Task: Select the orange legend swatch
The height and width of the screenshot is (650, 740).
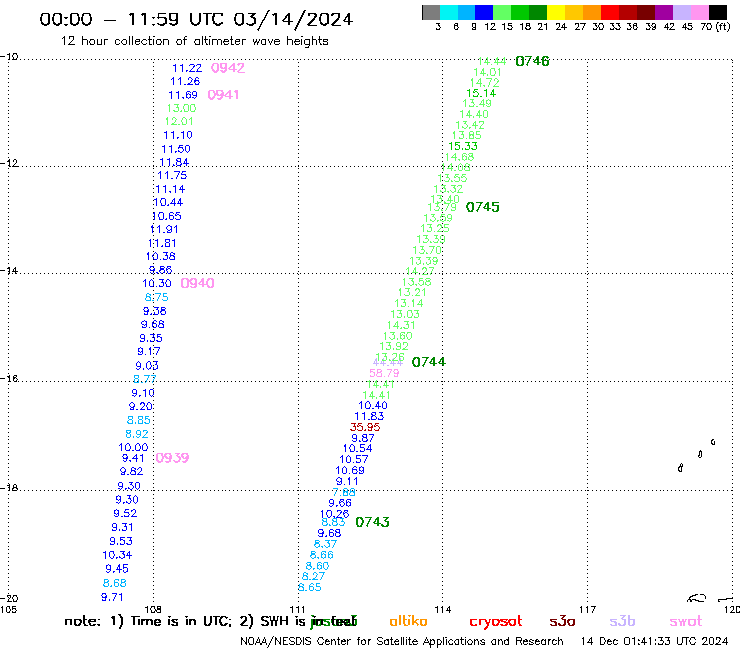Action: (591, 12)
